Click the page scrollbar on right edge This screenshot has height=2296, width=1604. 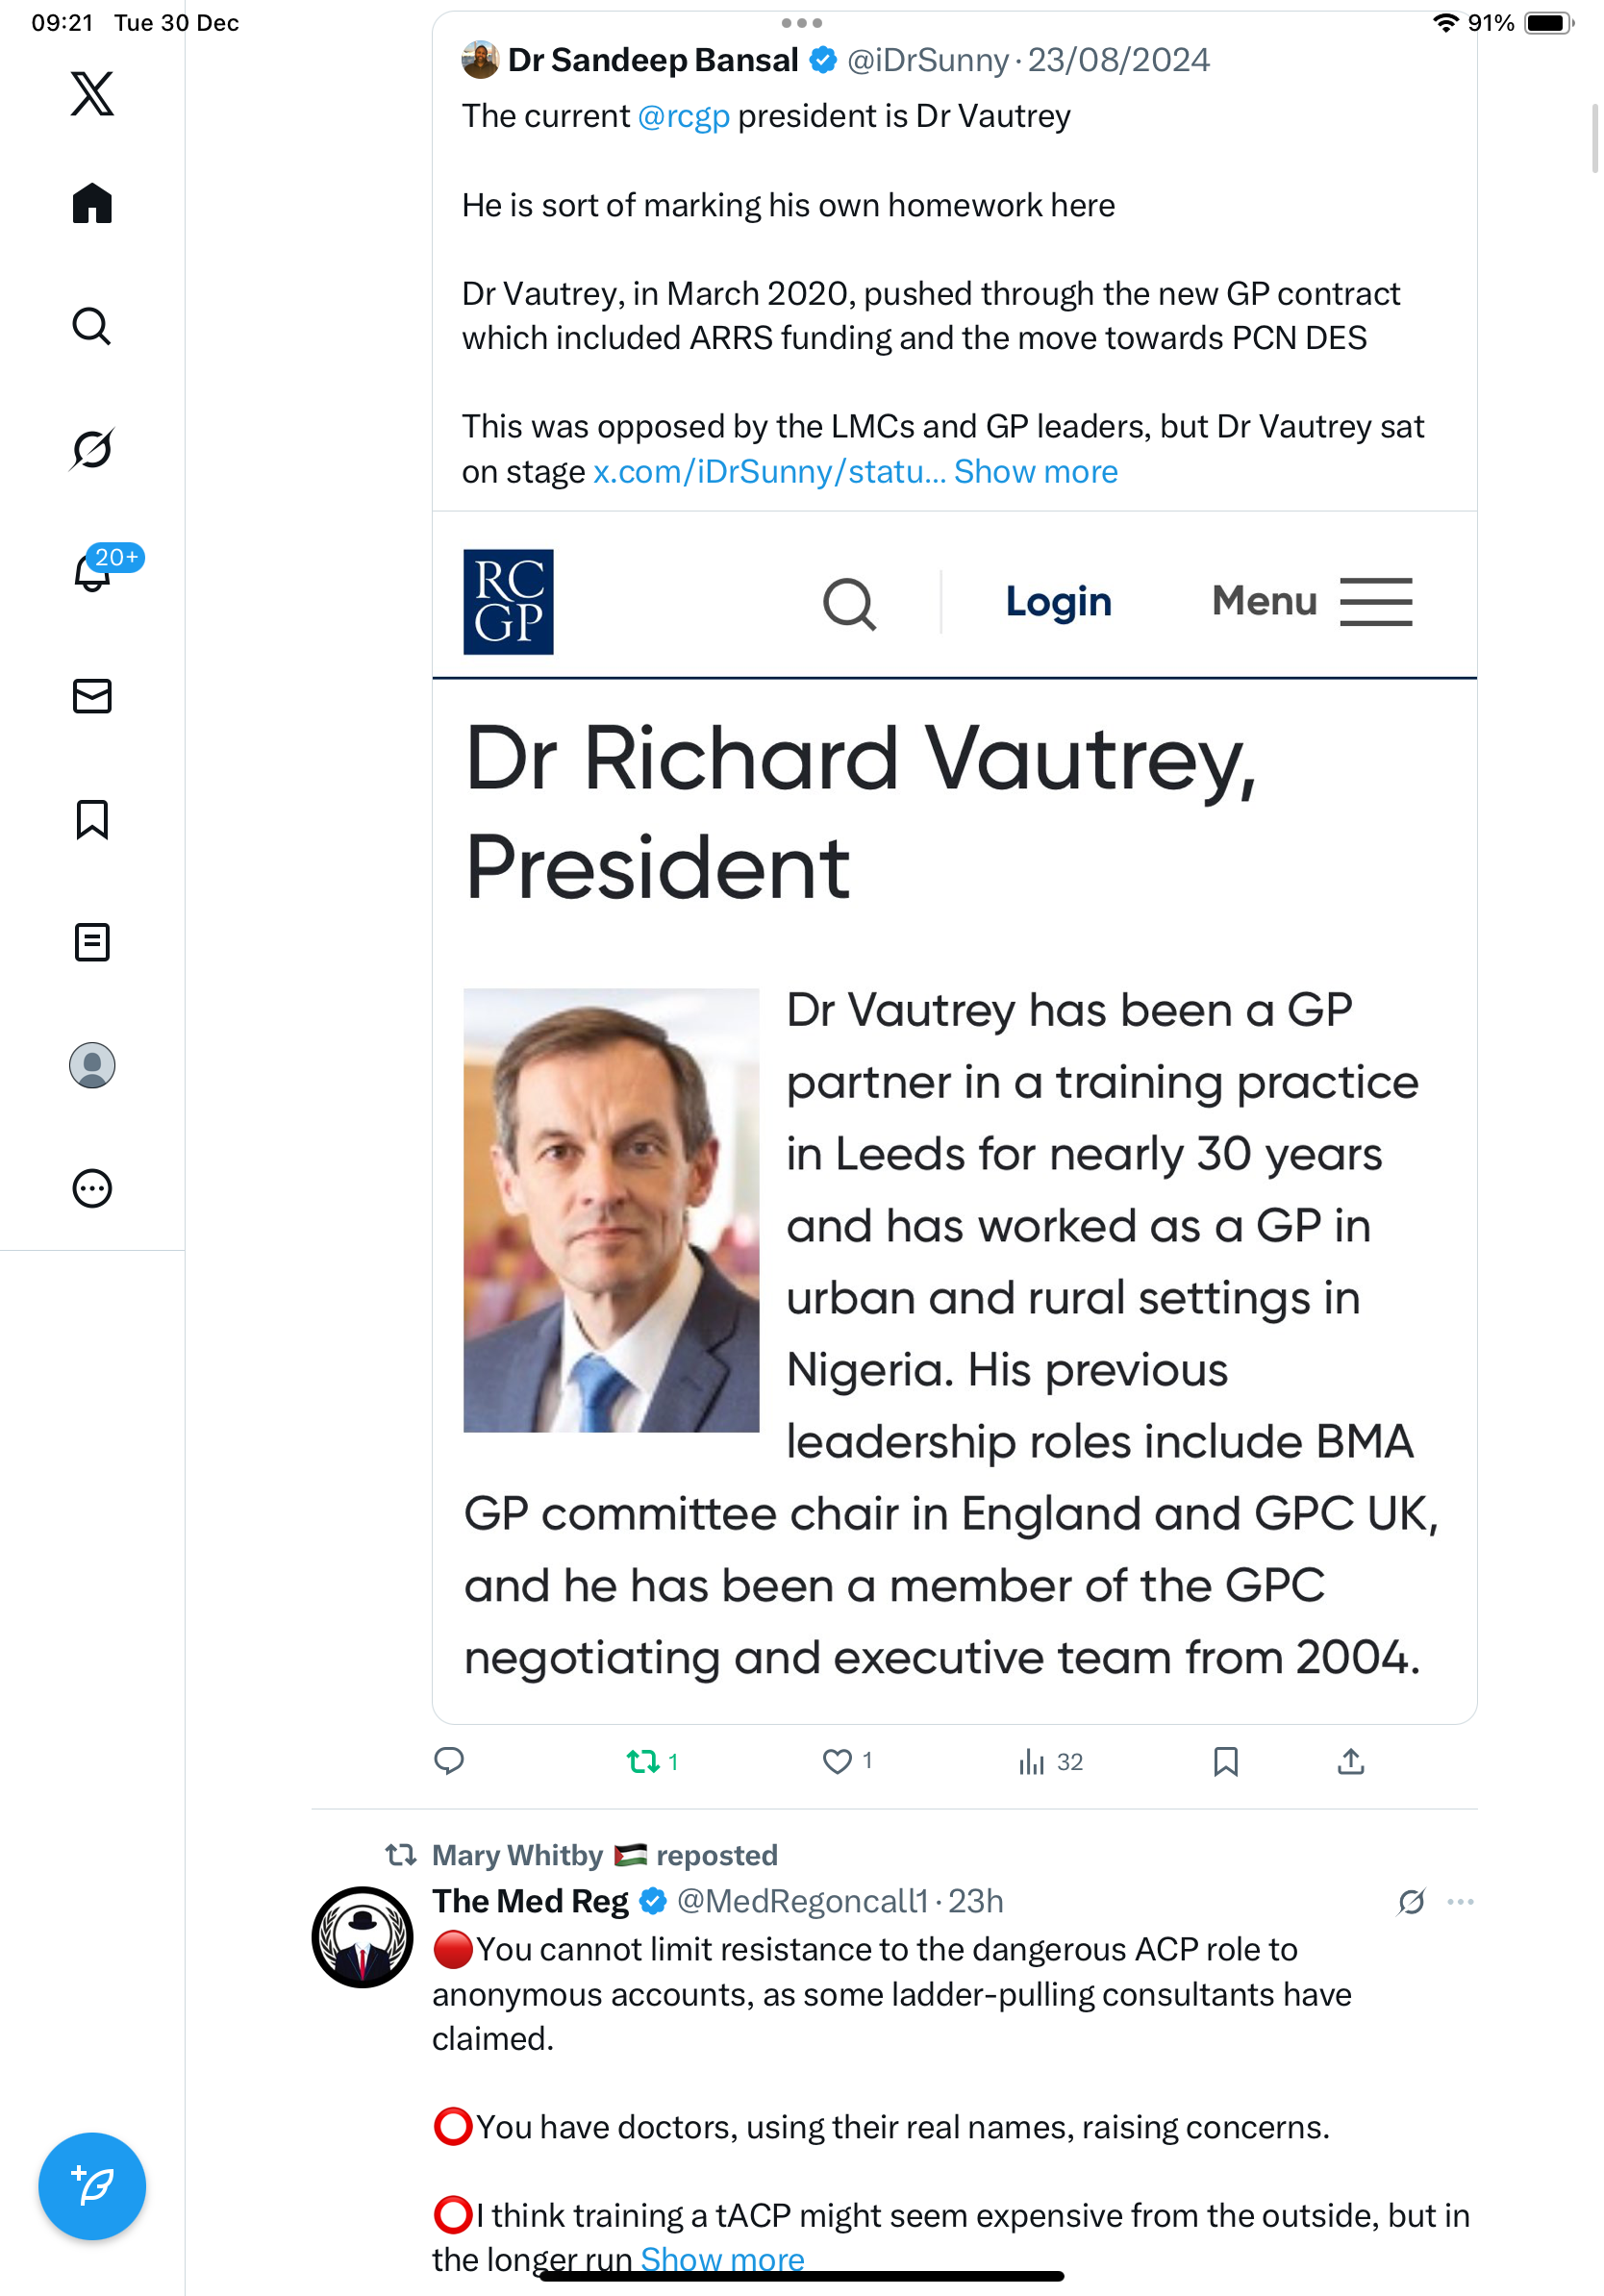(x=1595, y=138)
